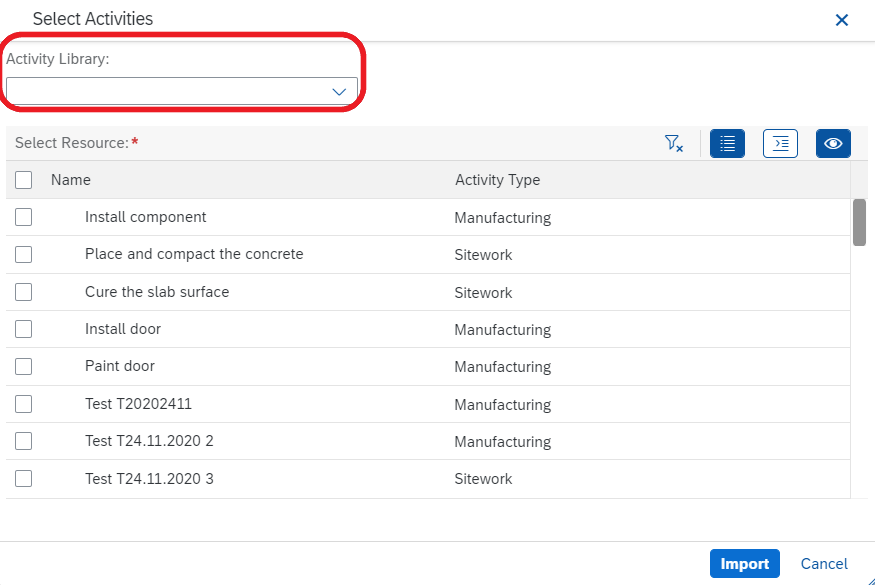Select the Paint door checkbox
The width and height of the screenshot is (875, 585).
click(23, 367)
